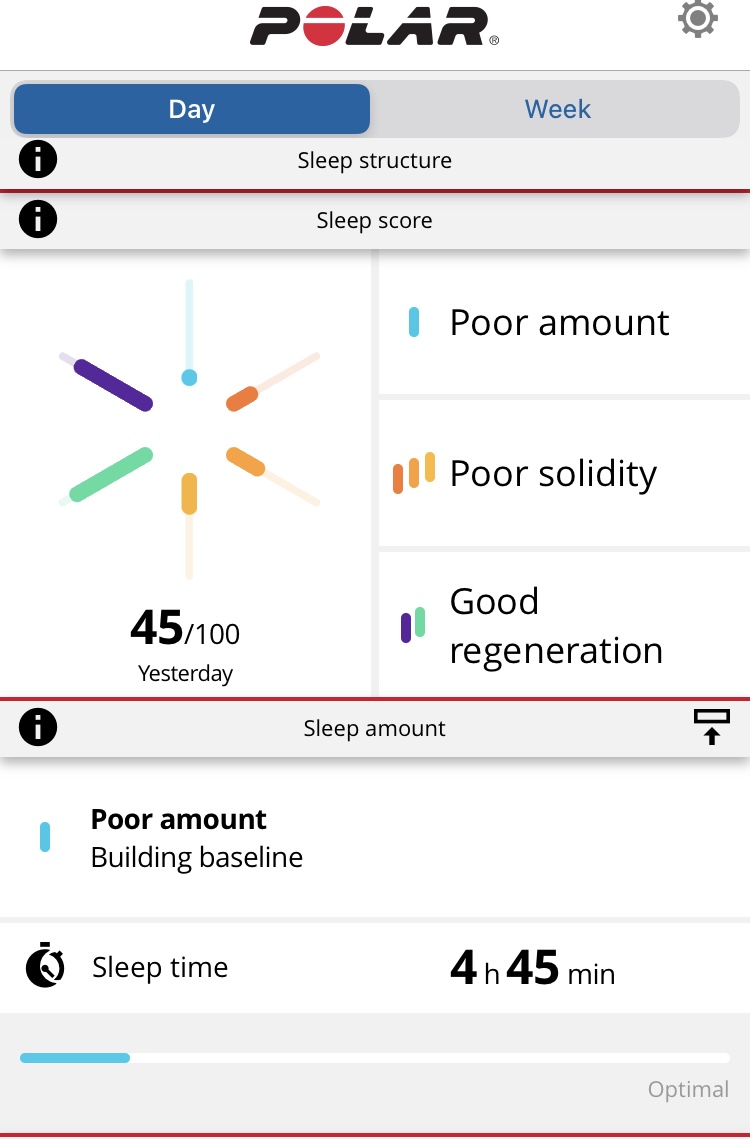Tap the Polar logo at the top
The width and height of the screenshot is (750, 1139).
point(374,27)
